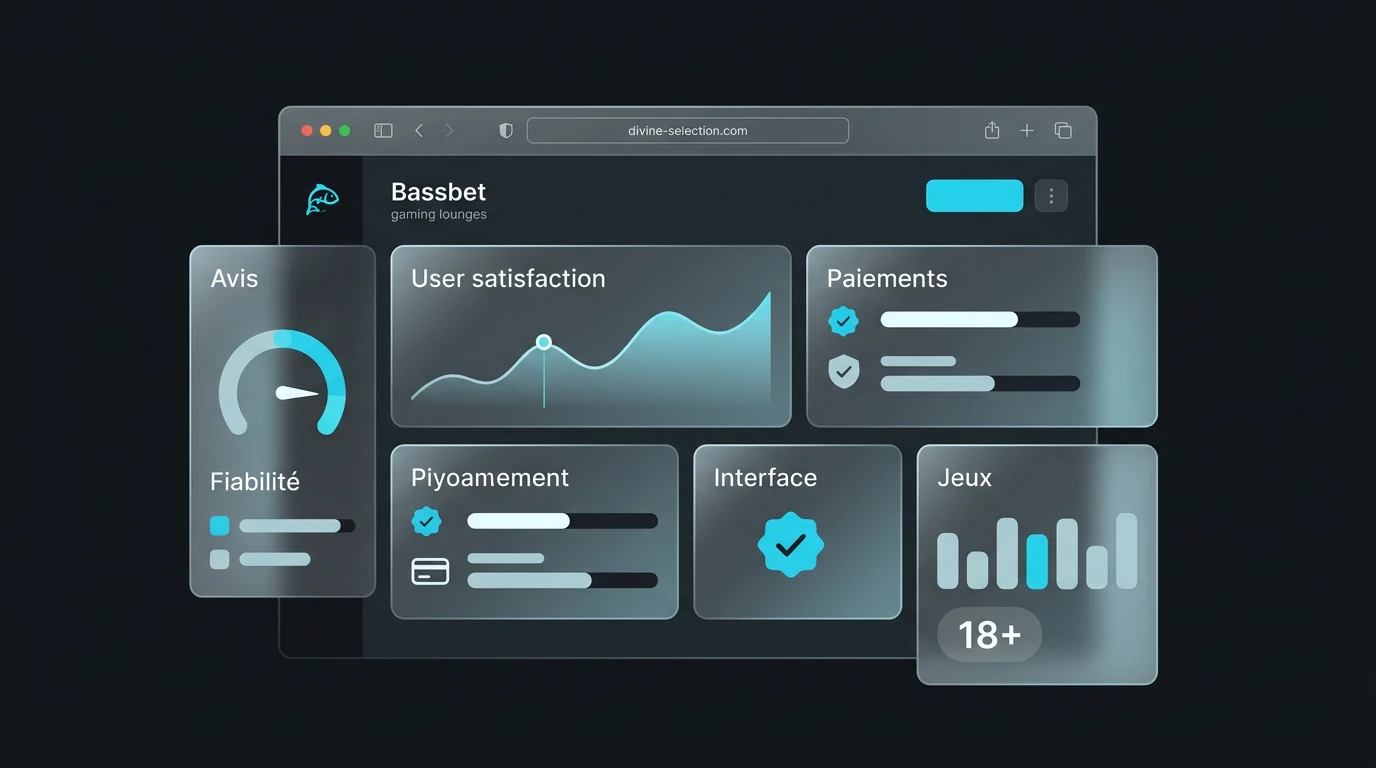Add a new tab with plus icon
1376x768 pixels.
[1027, 130]
